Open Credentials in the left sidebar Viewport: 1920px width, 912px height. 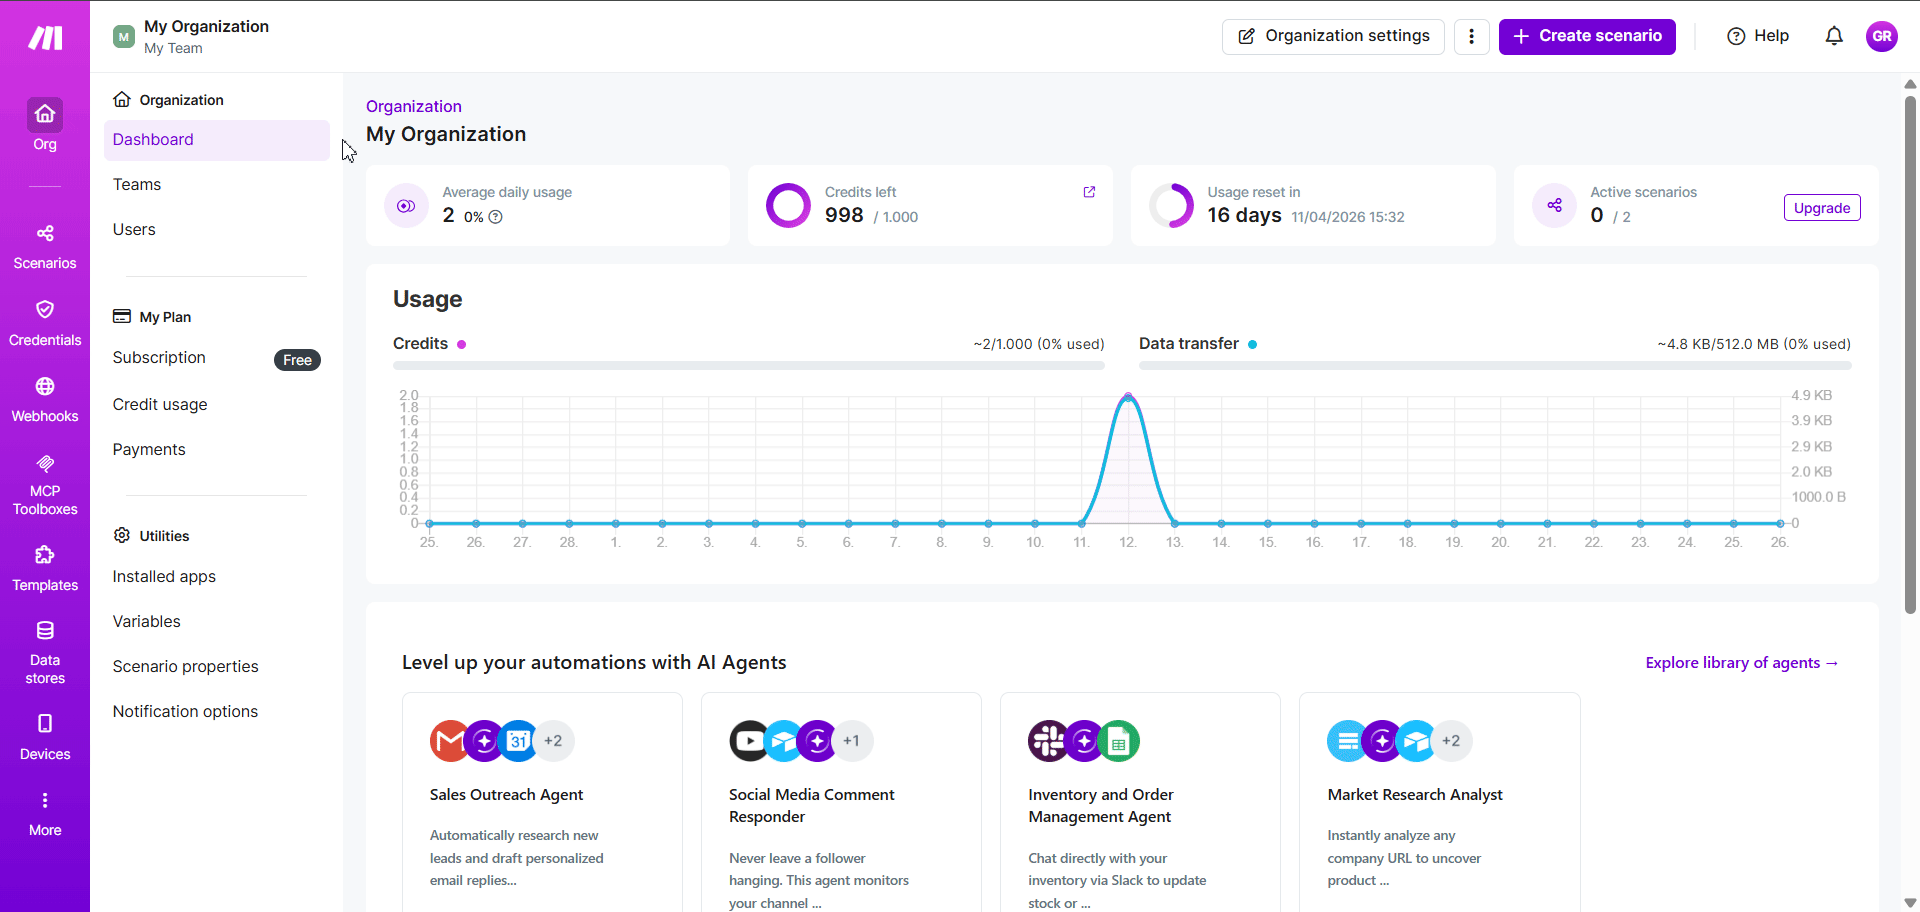(x=45, y=323)
